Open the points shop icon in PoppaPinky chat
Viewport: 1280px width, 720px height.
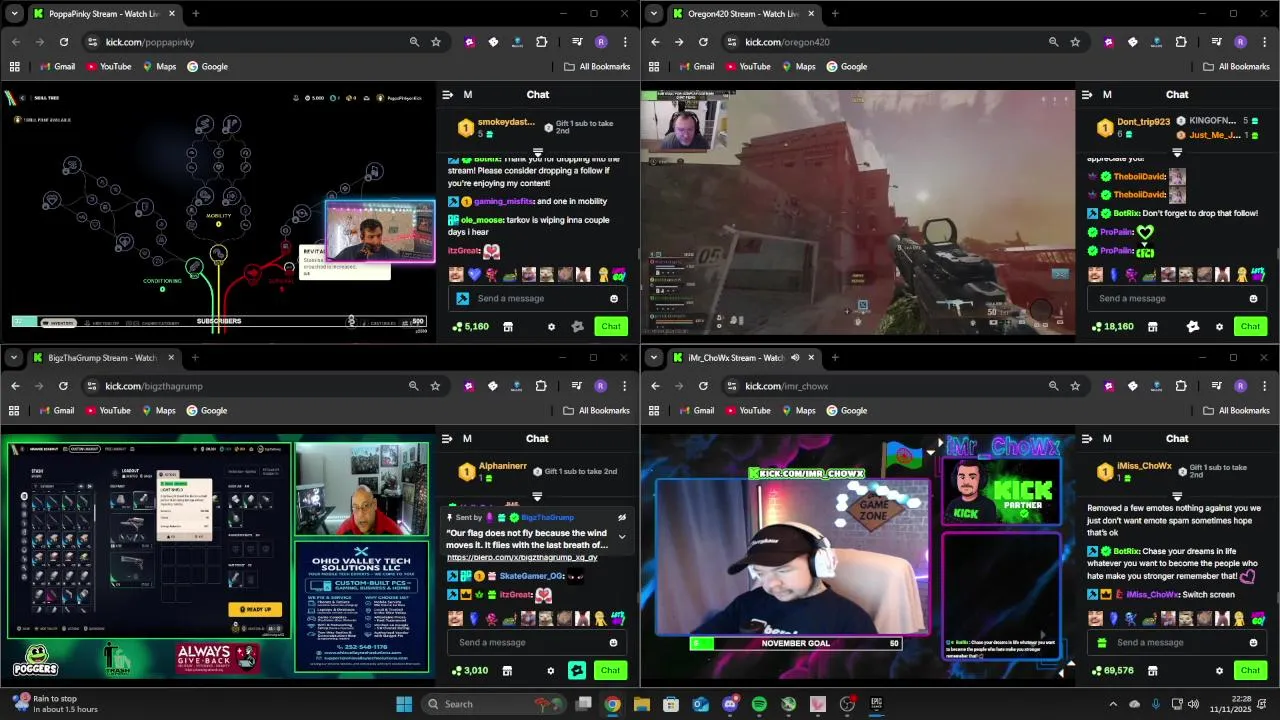point(507,327)
